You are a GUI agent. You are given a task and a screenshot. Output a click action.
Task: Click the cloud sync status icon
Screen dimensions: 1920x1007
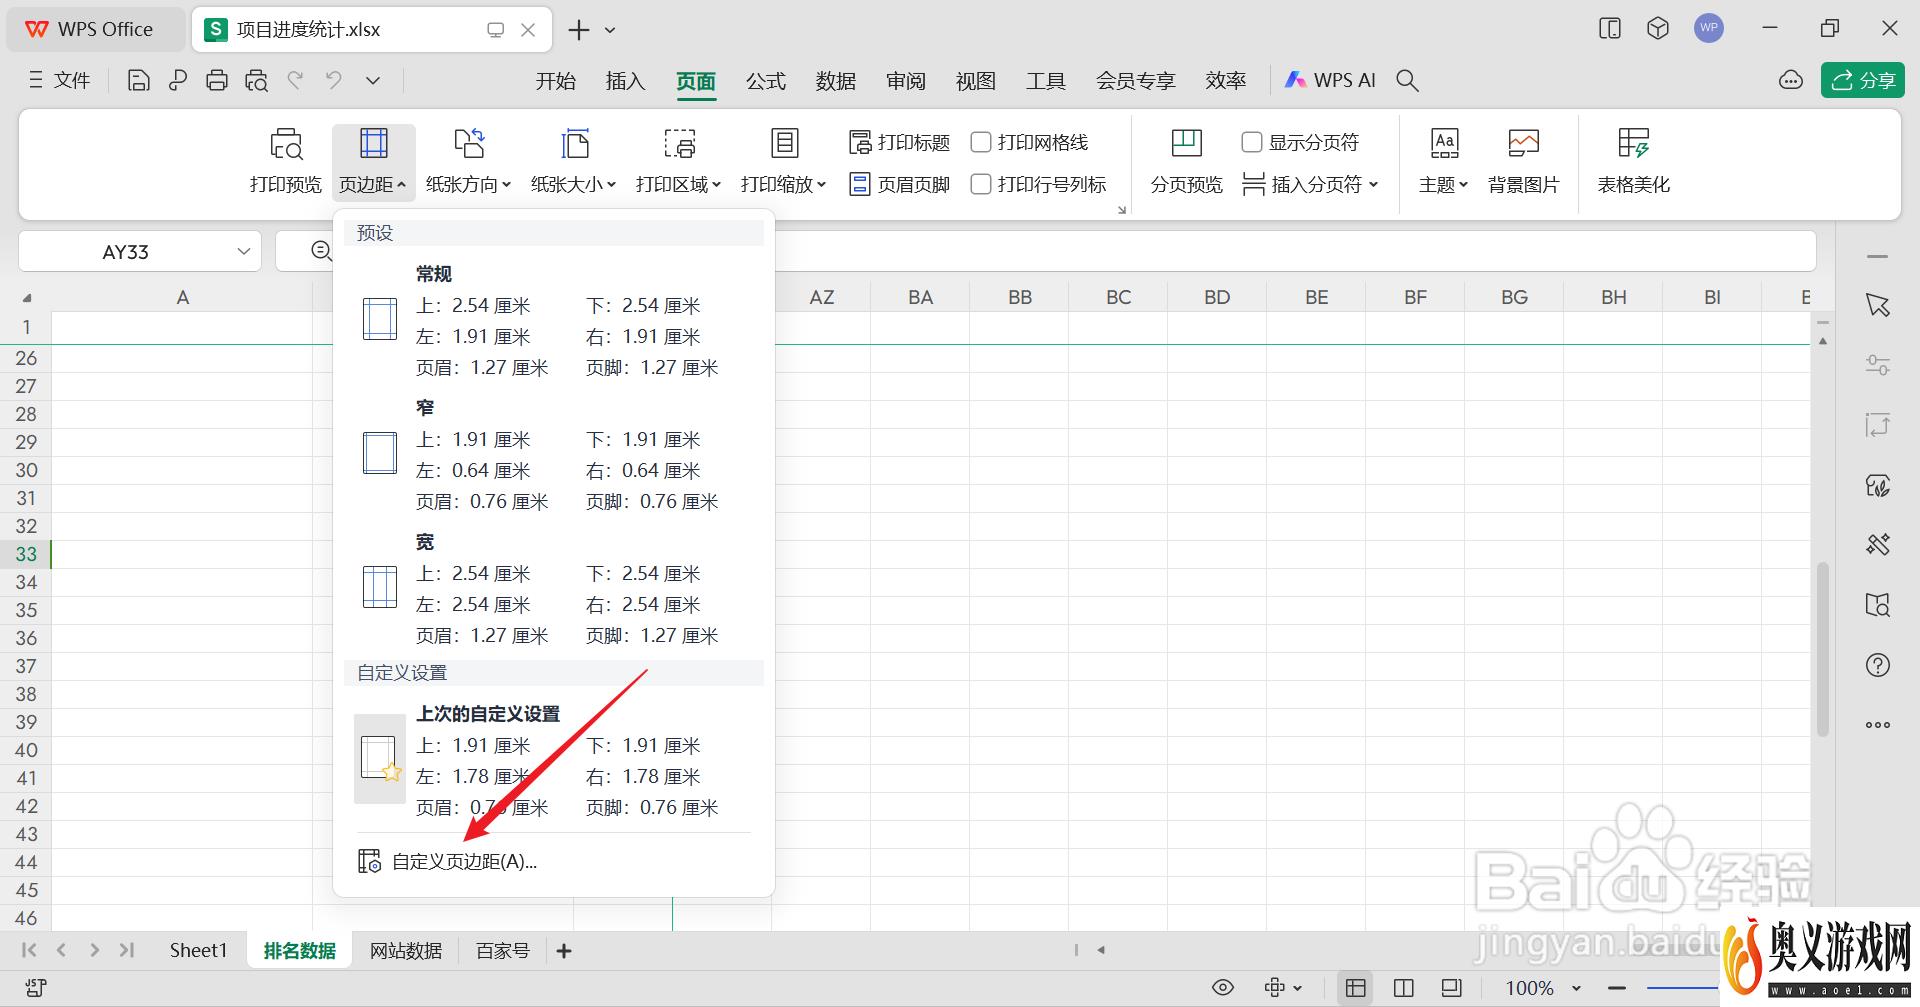(x=1791, y=81)
